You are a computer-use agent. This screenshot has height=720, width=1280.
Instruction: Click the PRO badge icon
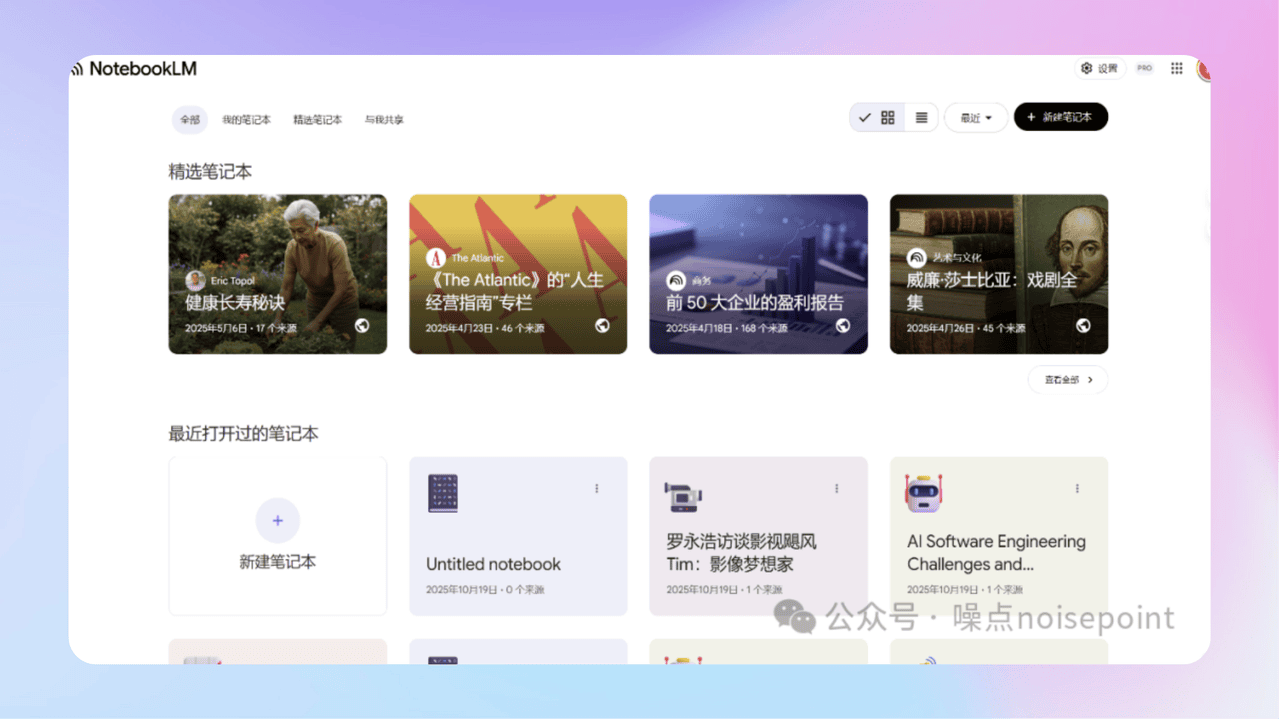point(1144,68)
